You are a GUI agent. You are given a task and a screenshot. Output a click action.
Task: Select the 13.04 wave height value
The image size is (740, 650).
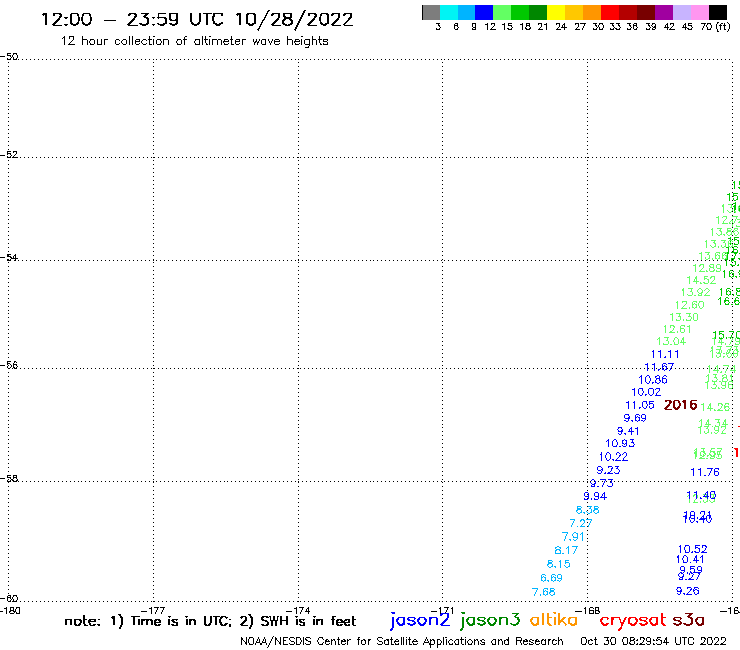(671, 341)
